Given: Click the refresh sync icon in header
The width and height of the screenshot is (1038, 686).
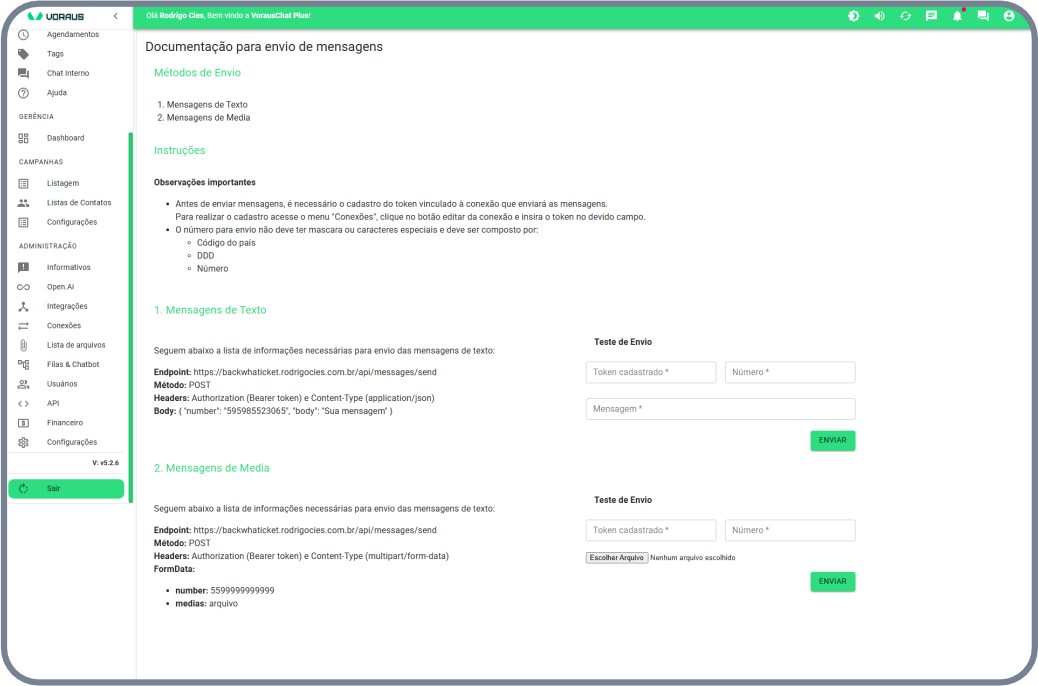Looking at the screenshot, I should pyautogui.click(x=905, y=16).
